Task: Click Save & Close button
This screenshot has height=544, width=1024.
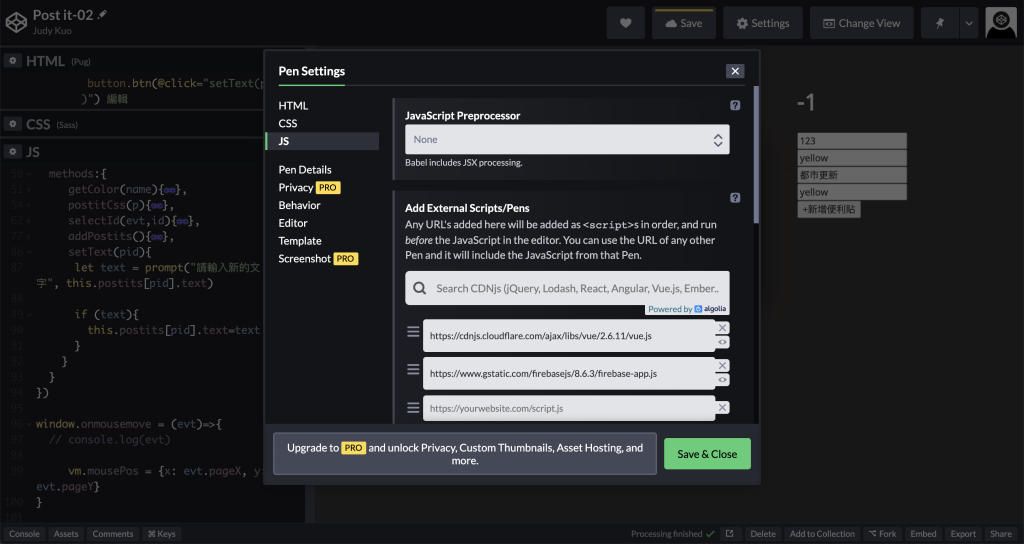Action: point(707,454)
